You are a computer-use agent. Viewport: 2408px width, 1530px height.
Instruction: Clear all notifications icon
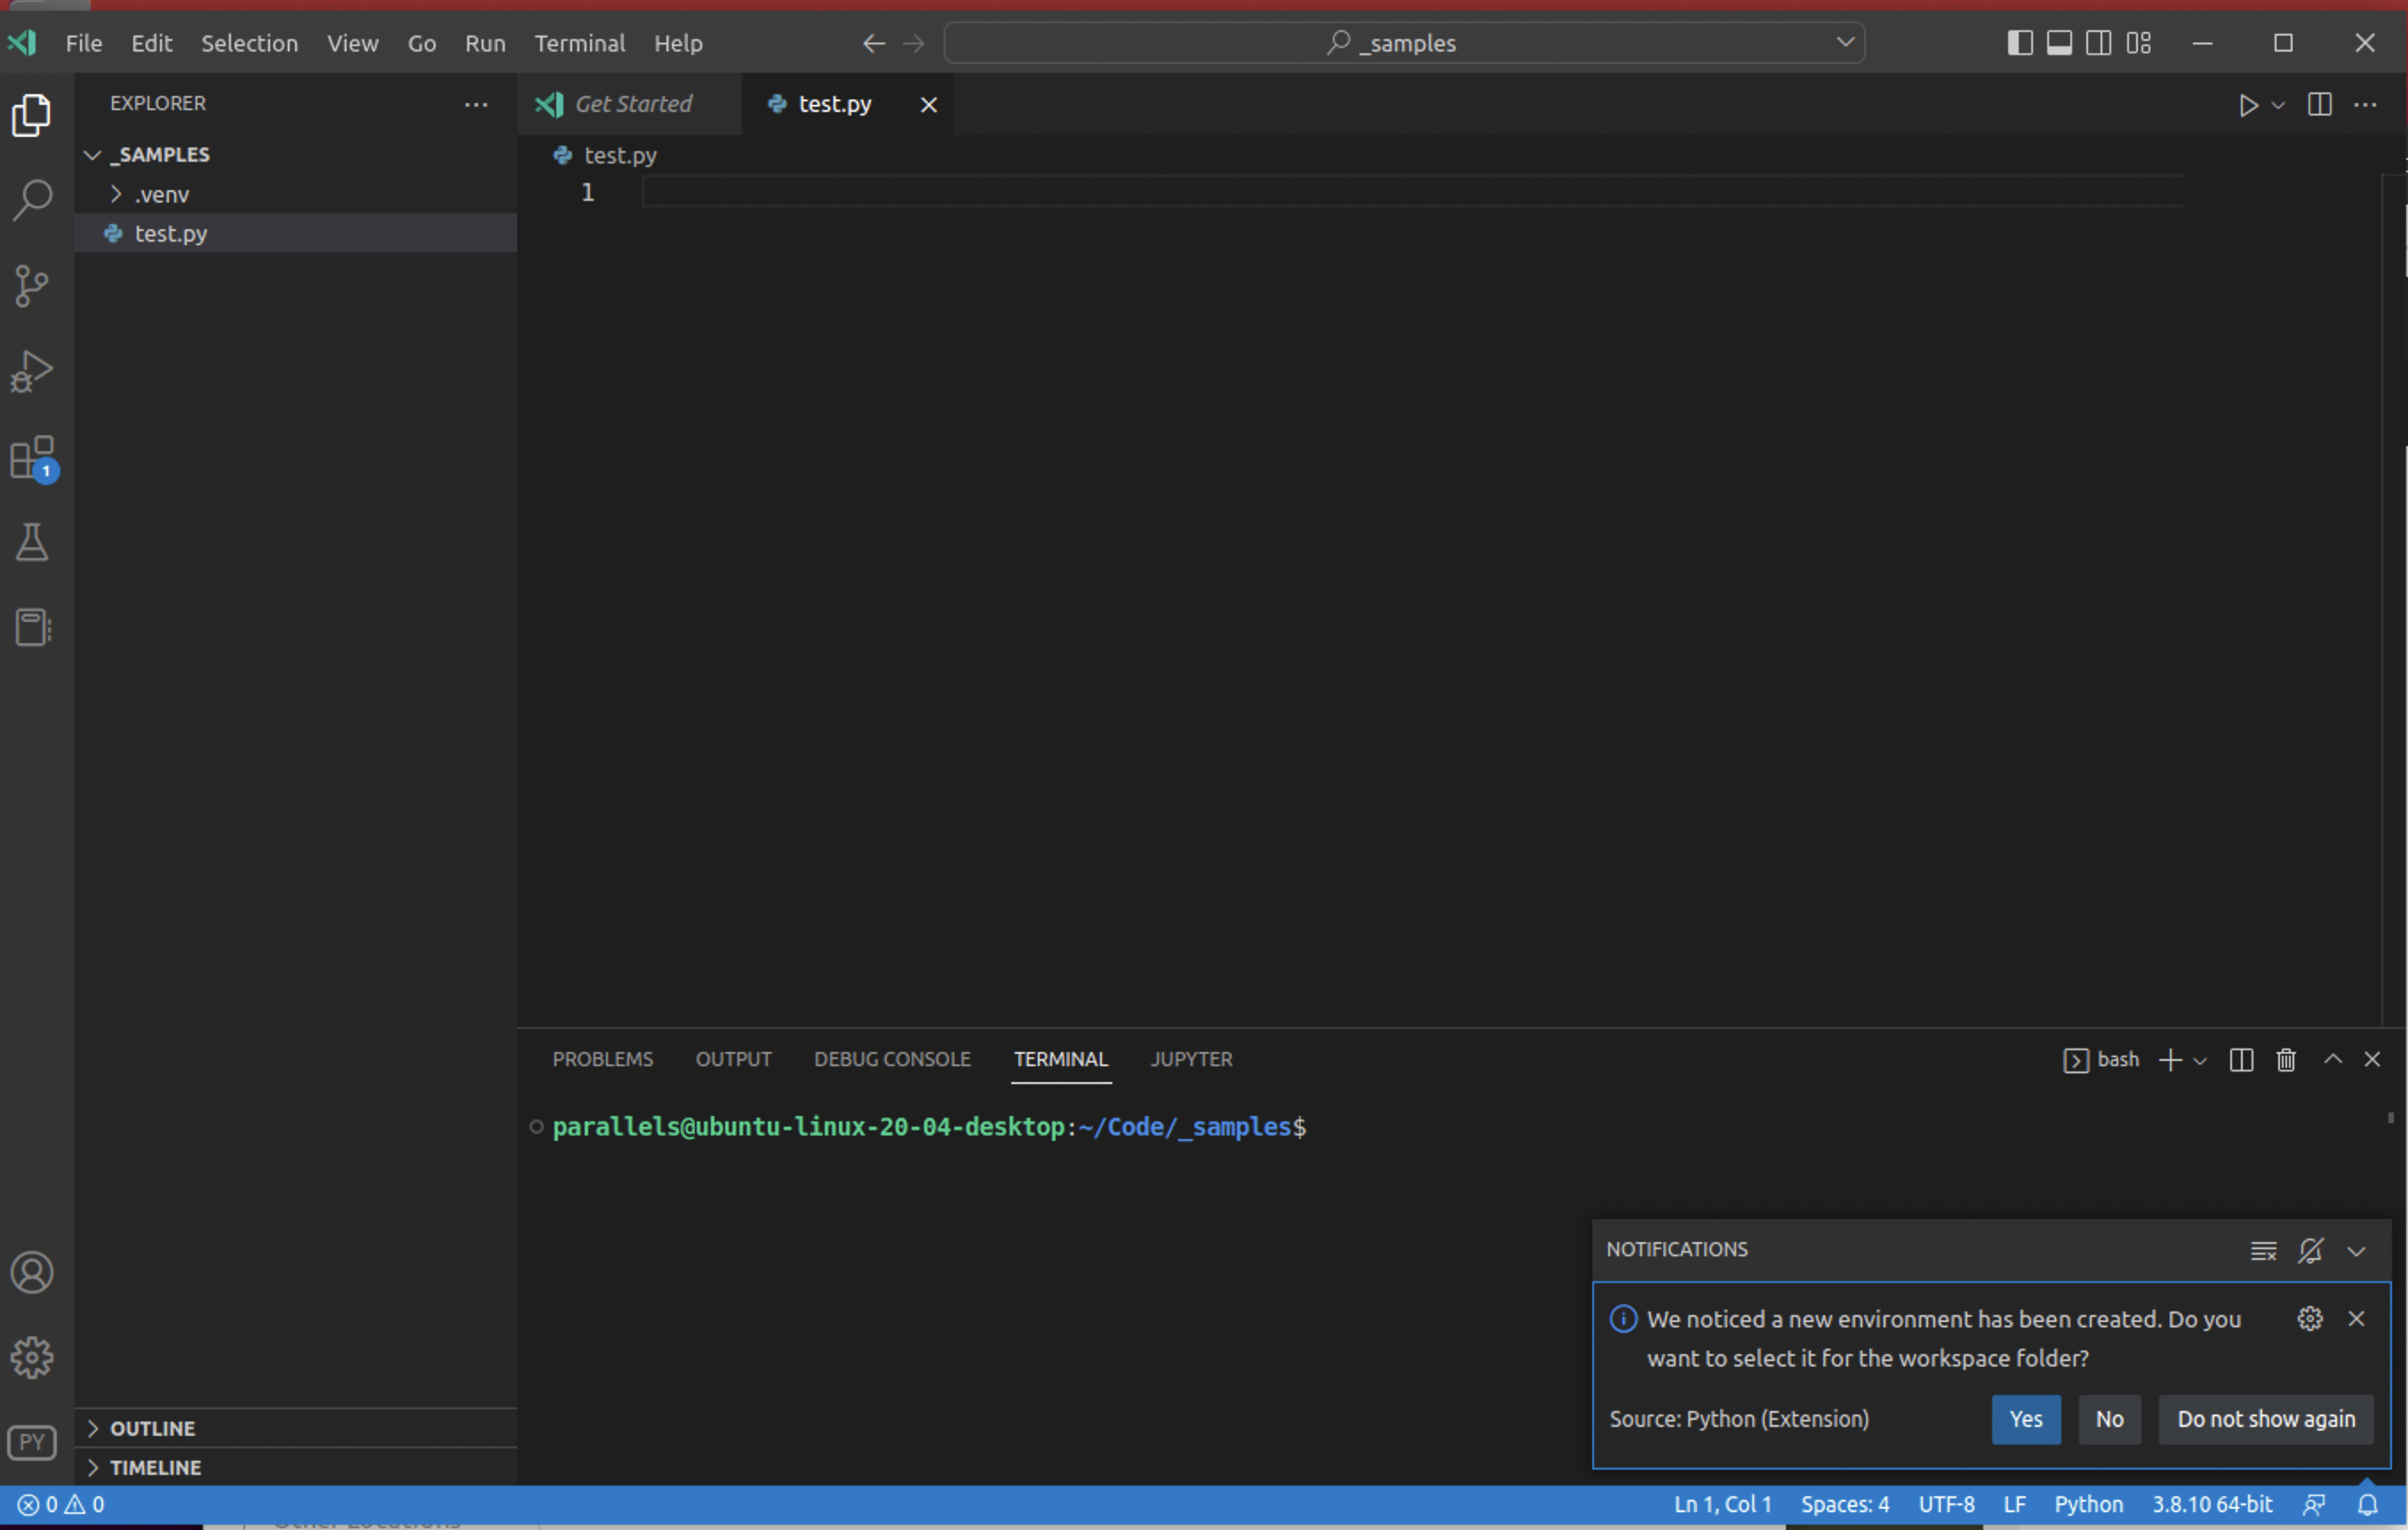click(x=2263, y=1251)
